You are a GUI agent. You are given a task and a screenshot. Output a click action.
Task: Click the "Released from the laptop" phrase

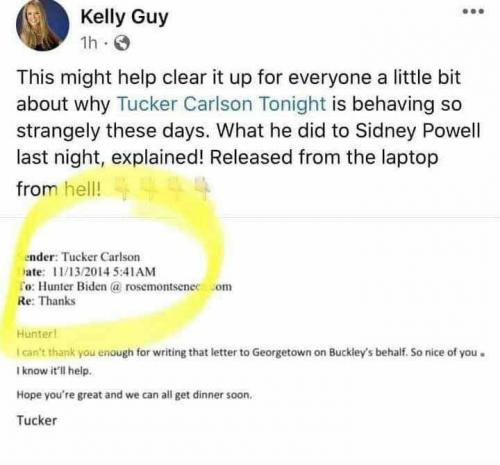point(324,157)
